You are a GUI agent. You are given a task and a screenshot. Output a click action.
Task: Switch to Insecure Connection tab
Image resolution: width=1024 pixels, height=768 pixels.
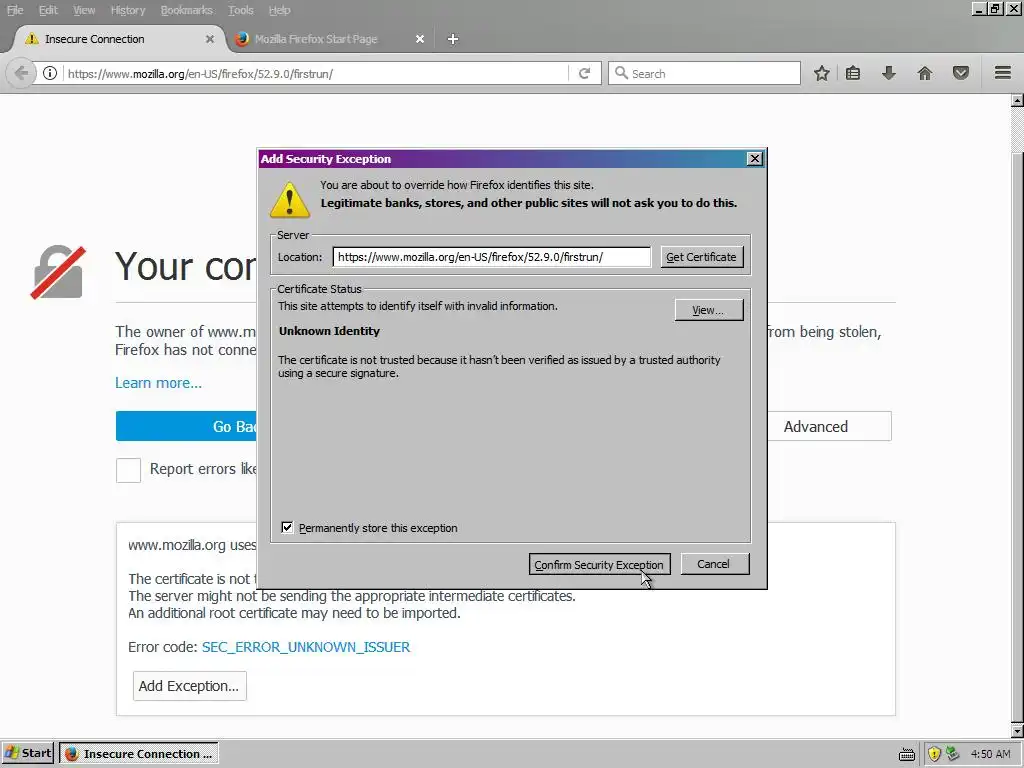(x=118, y=39)
